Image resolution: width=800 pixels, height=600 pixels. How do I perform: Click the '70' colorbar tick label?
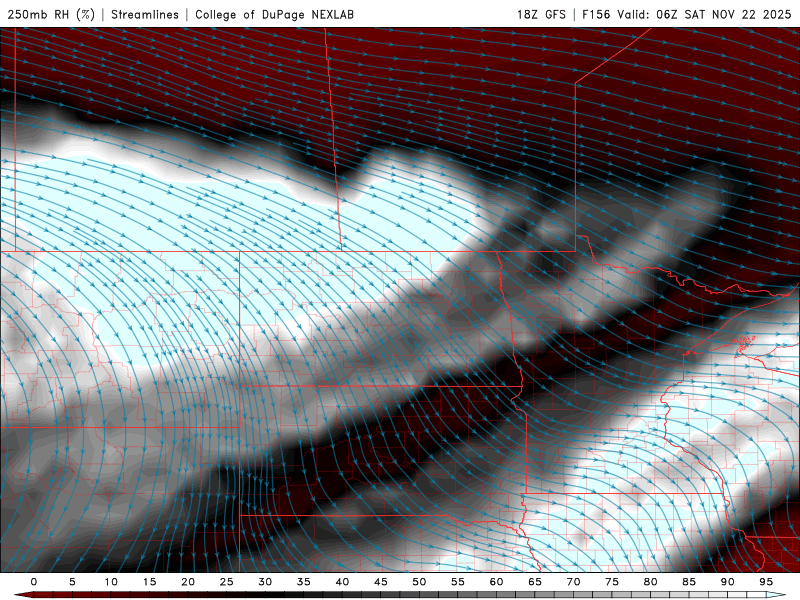573,582
